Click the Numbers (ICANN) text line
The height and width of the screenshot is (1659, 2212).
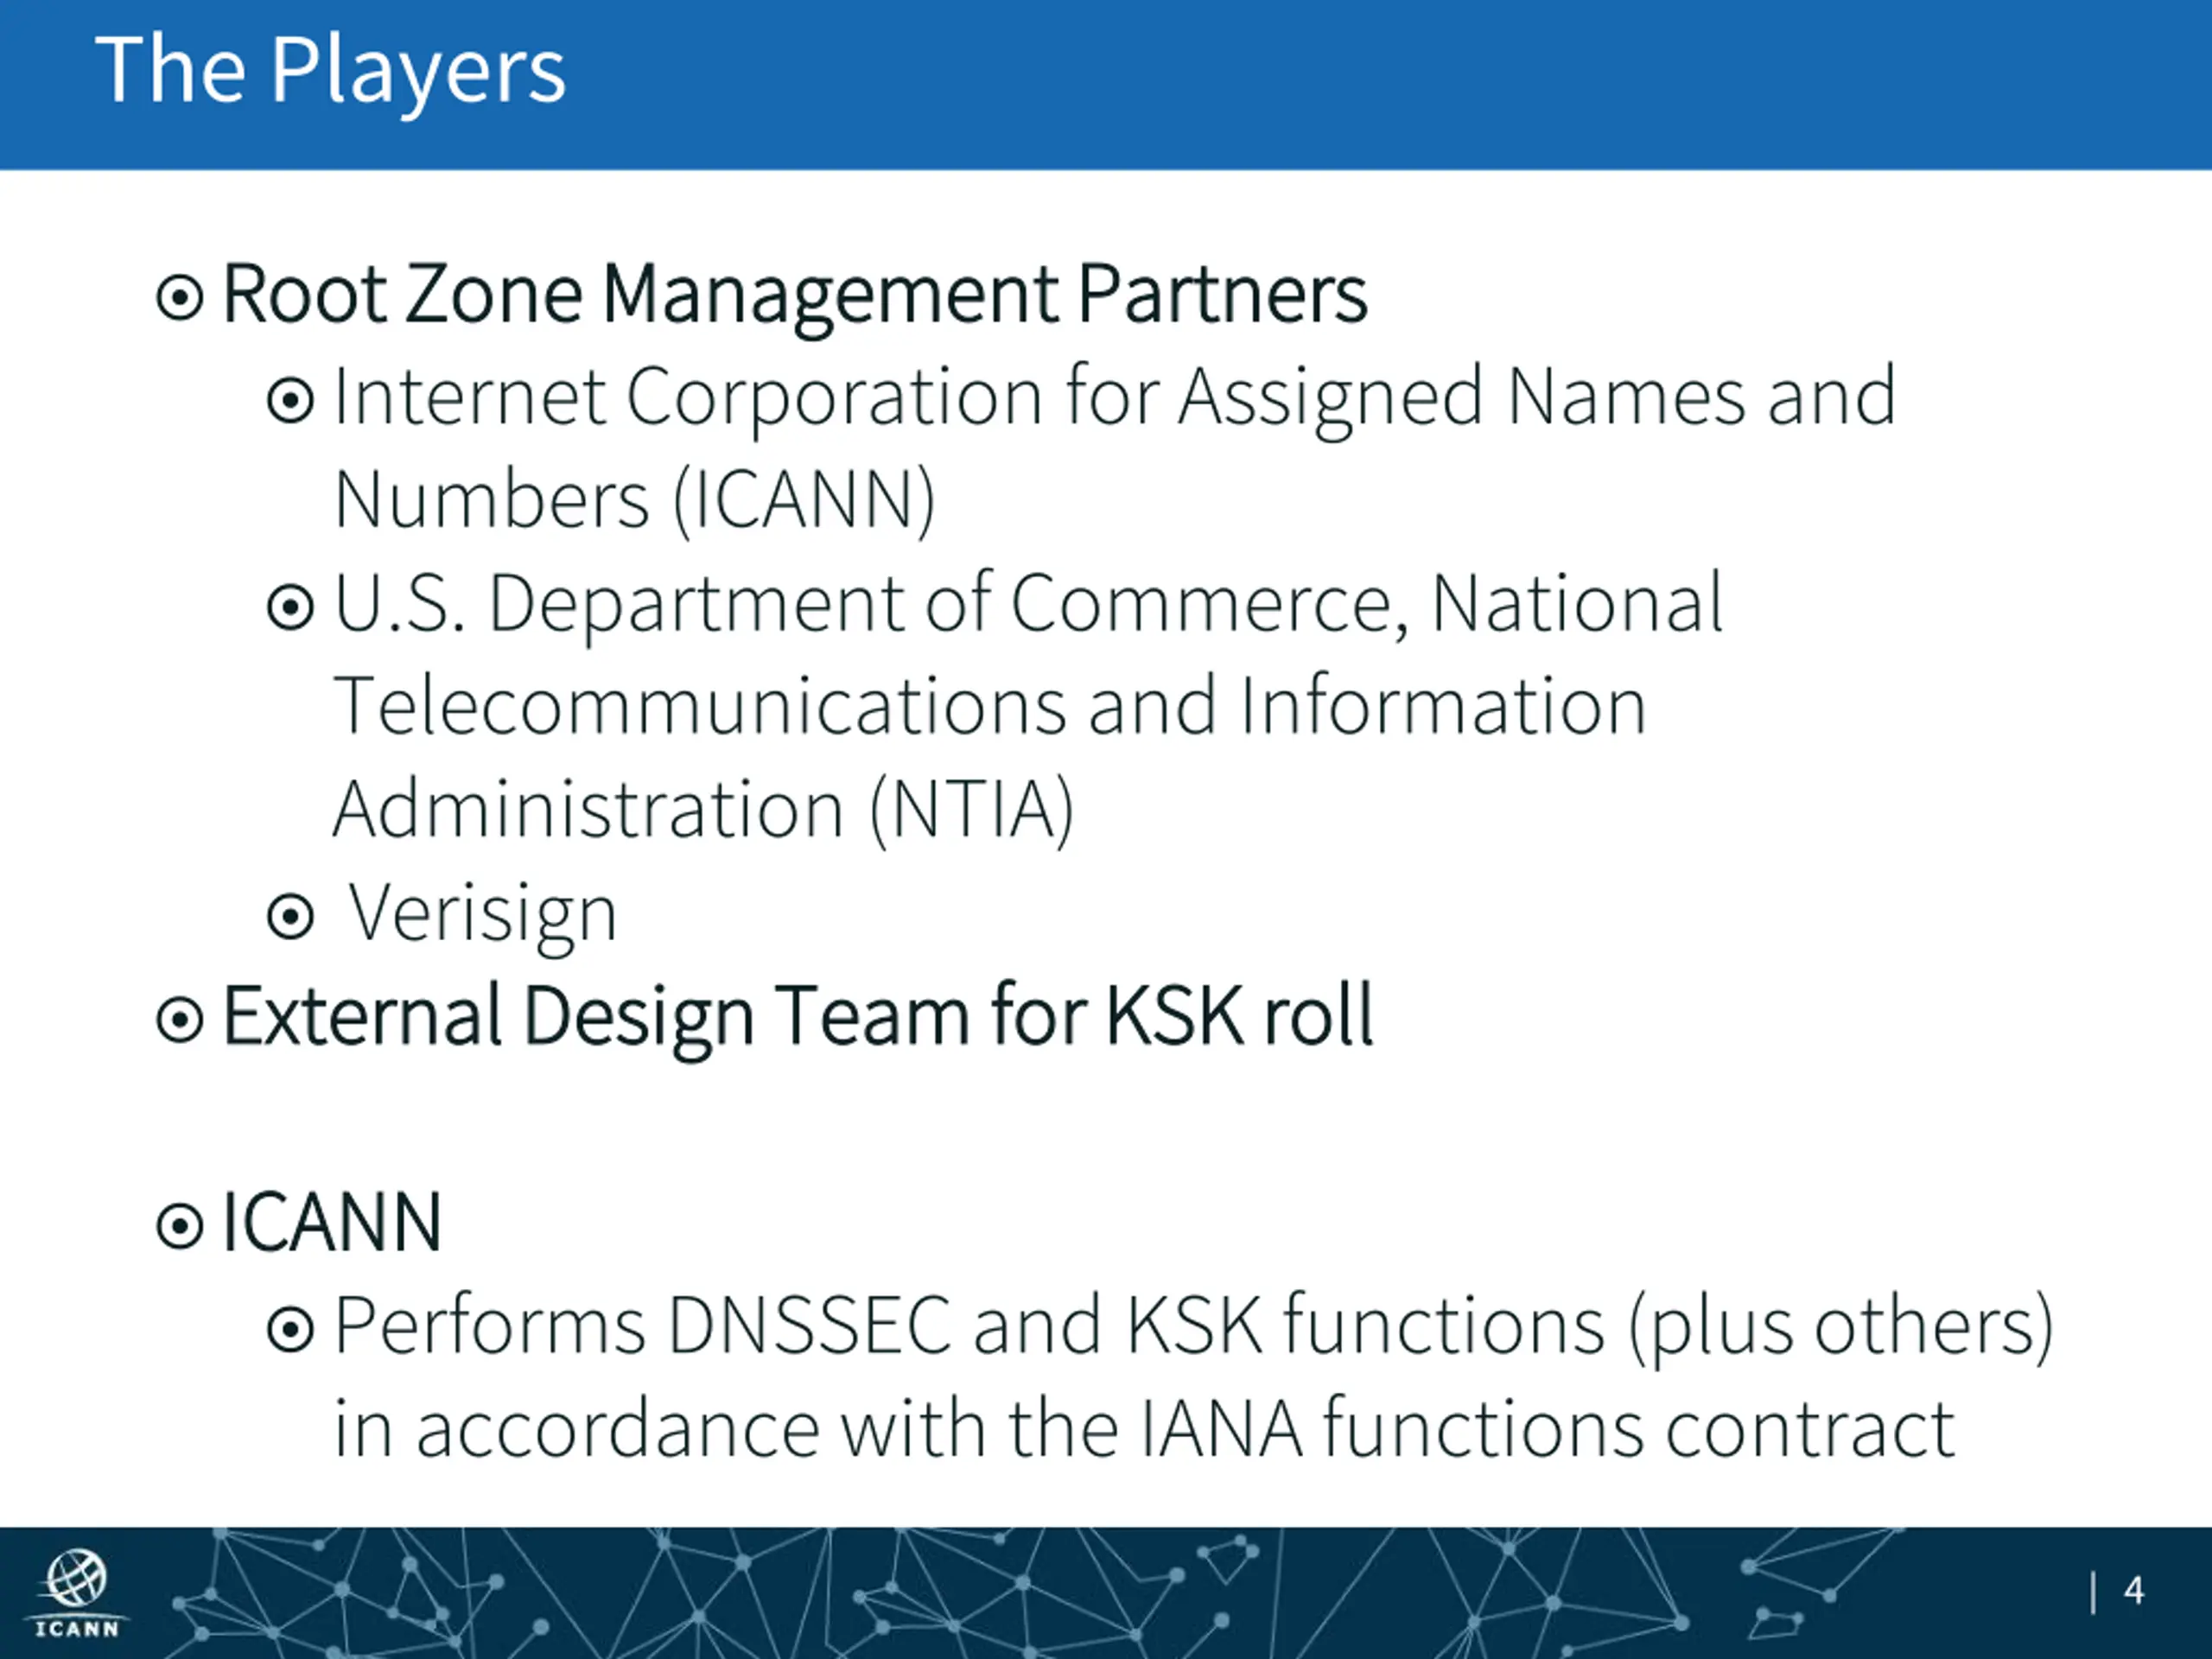tap(635, 500)
